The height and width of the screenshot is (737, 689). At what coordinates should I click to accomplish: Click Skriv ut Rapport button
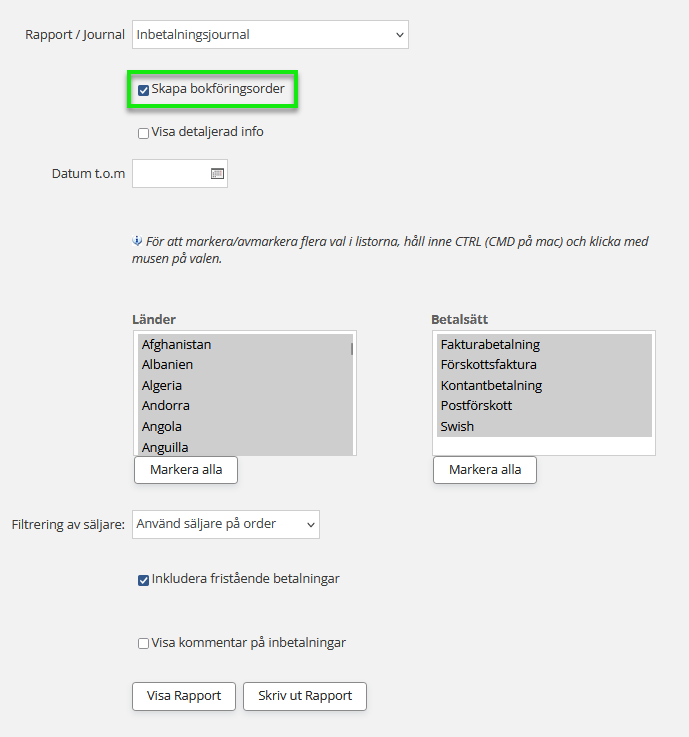(305, 696)
